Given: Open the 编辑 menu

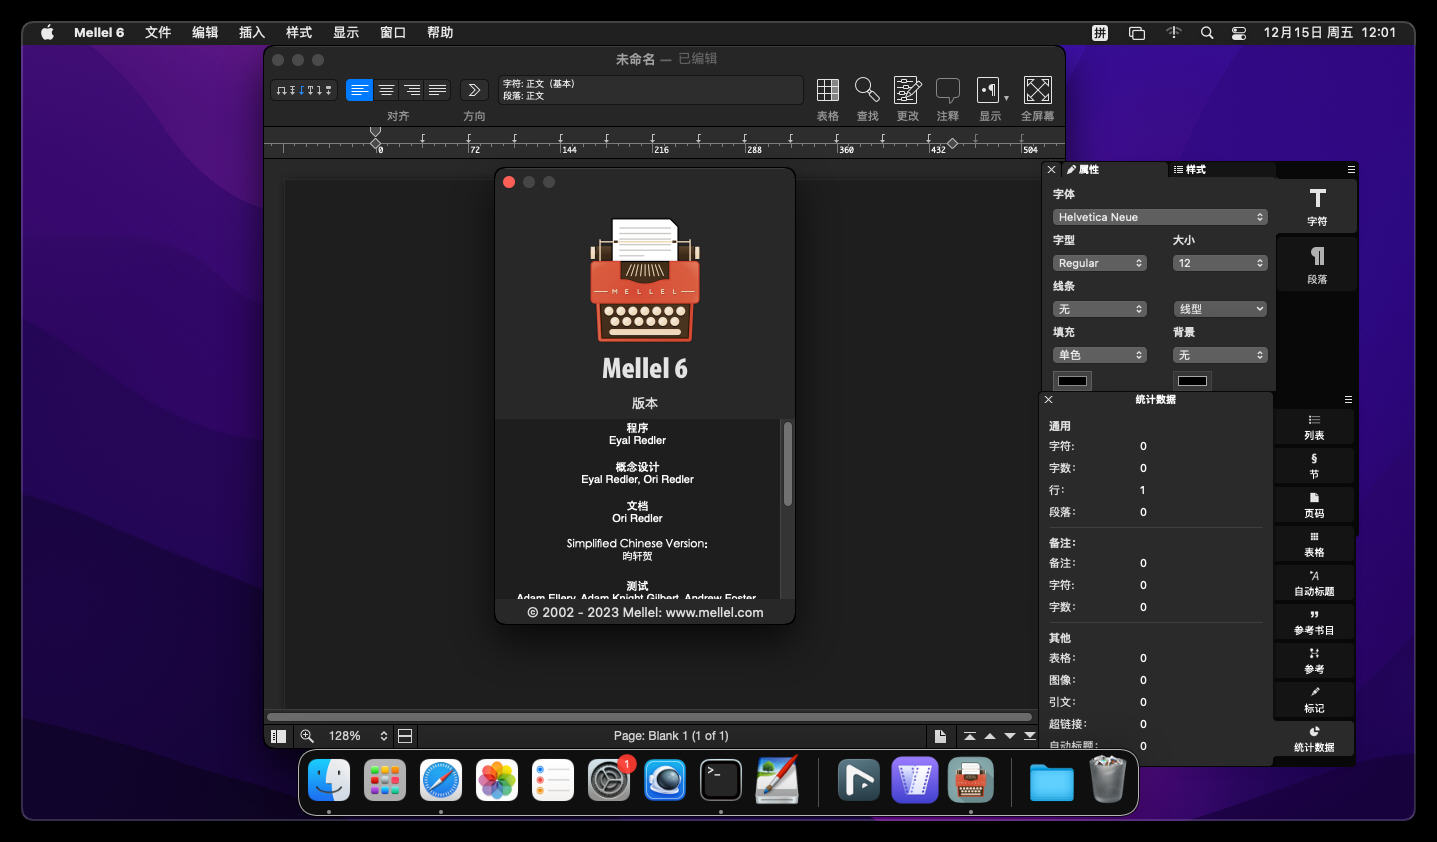Looking at the screenshot, I should coord(205,32).
